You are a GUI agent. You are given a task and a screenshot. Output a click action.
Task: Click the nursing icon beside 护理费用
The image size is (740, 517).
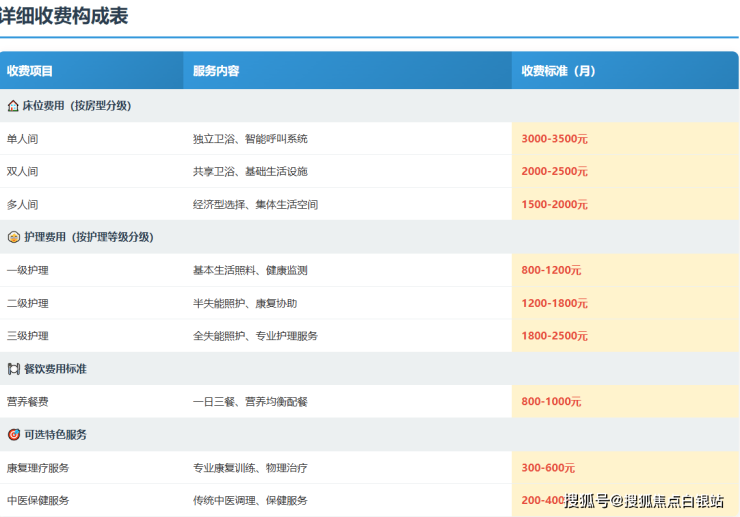pos(13,237)
